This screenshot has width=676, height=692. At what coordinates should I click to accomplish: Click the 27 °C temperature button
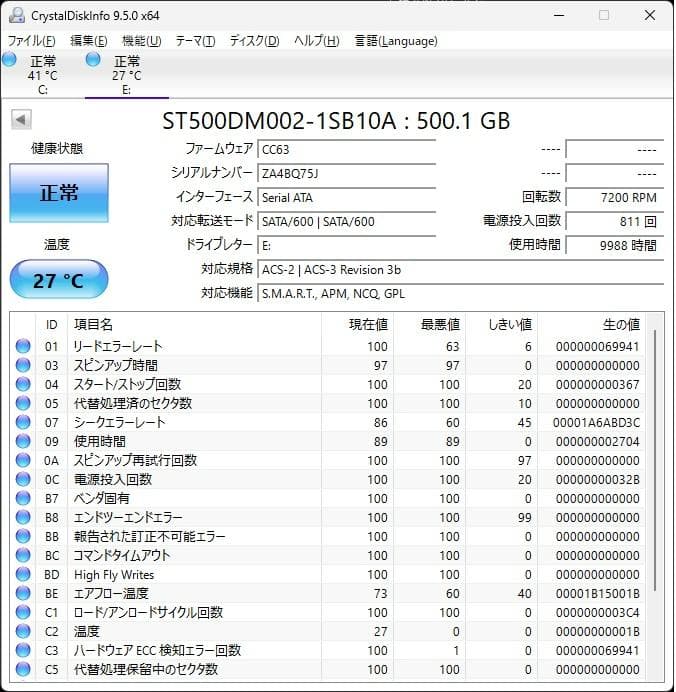point(59,280)
